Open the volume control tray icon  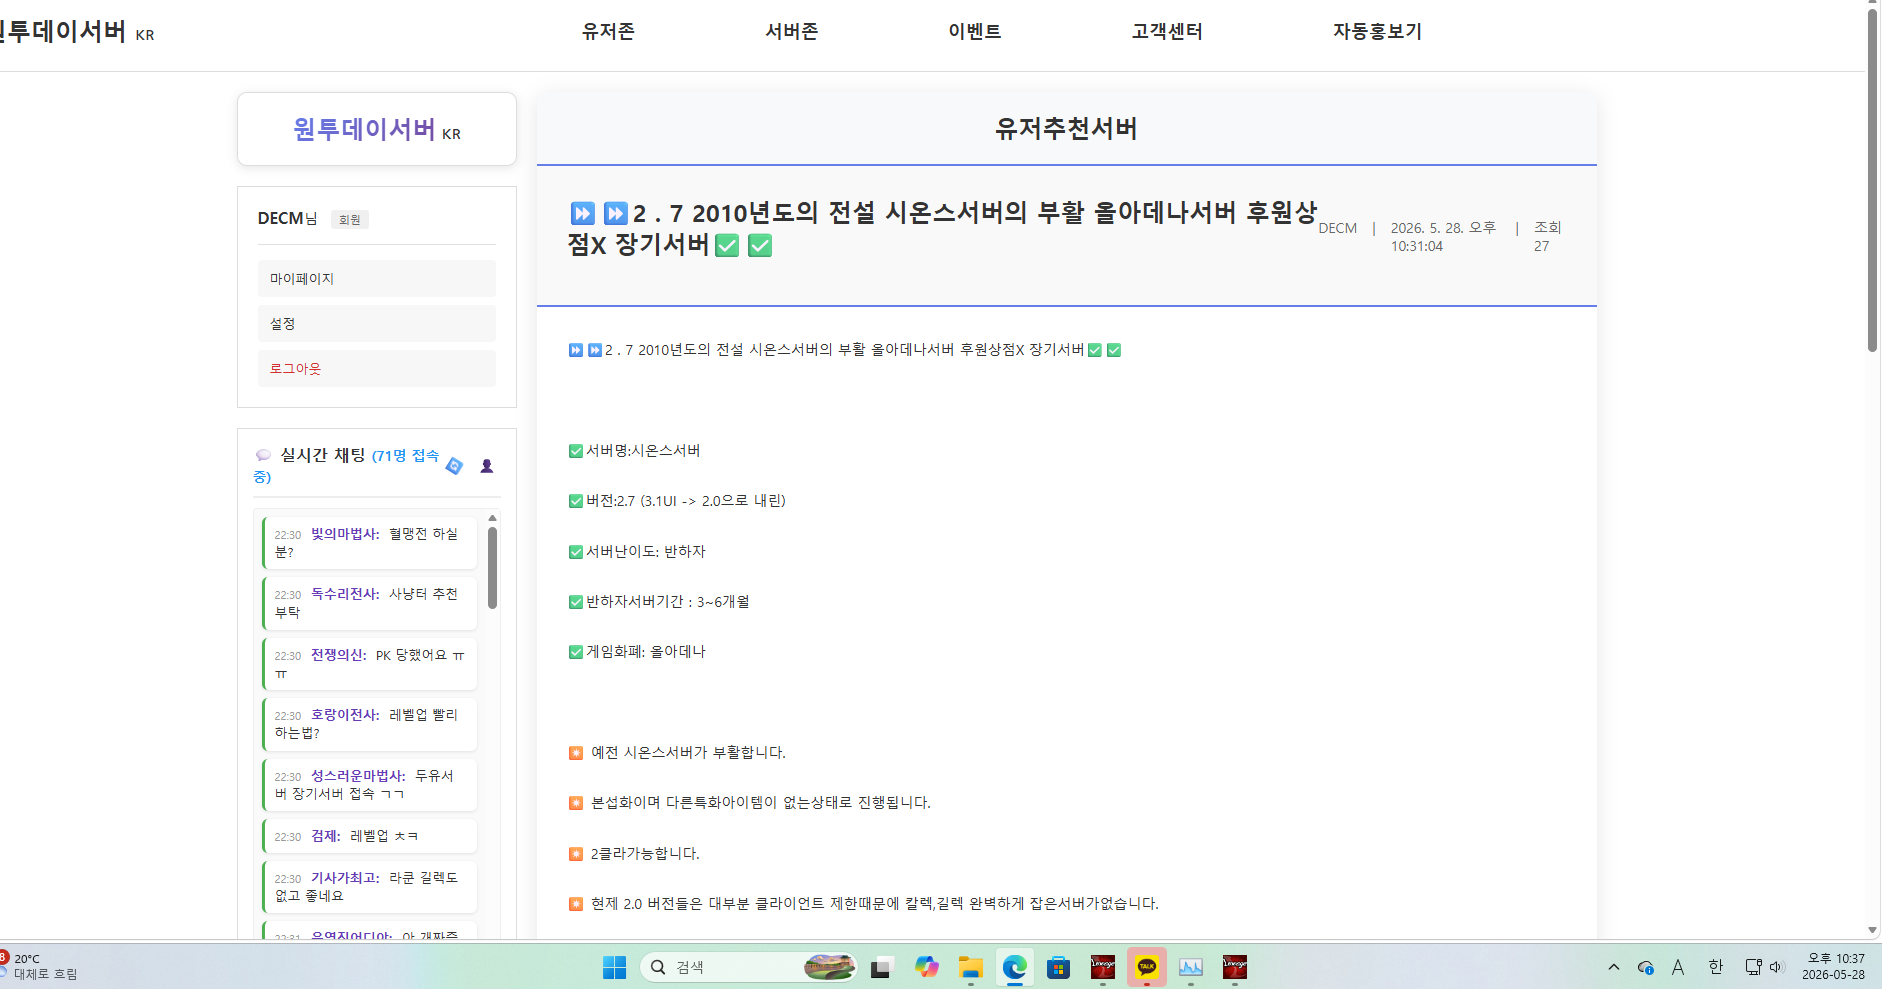coord(1776,967)
